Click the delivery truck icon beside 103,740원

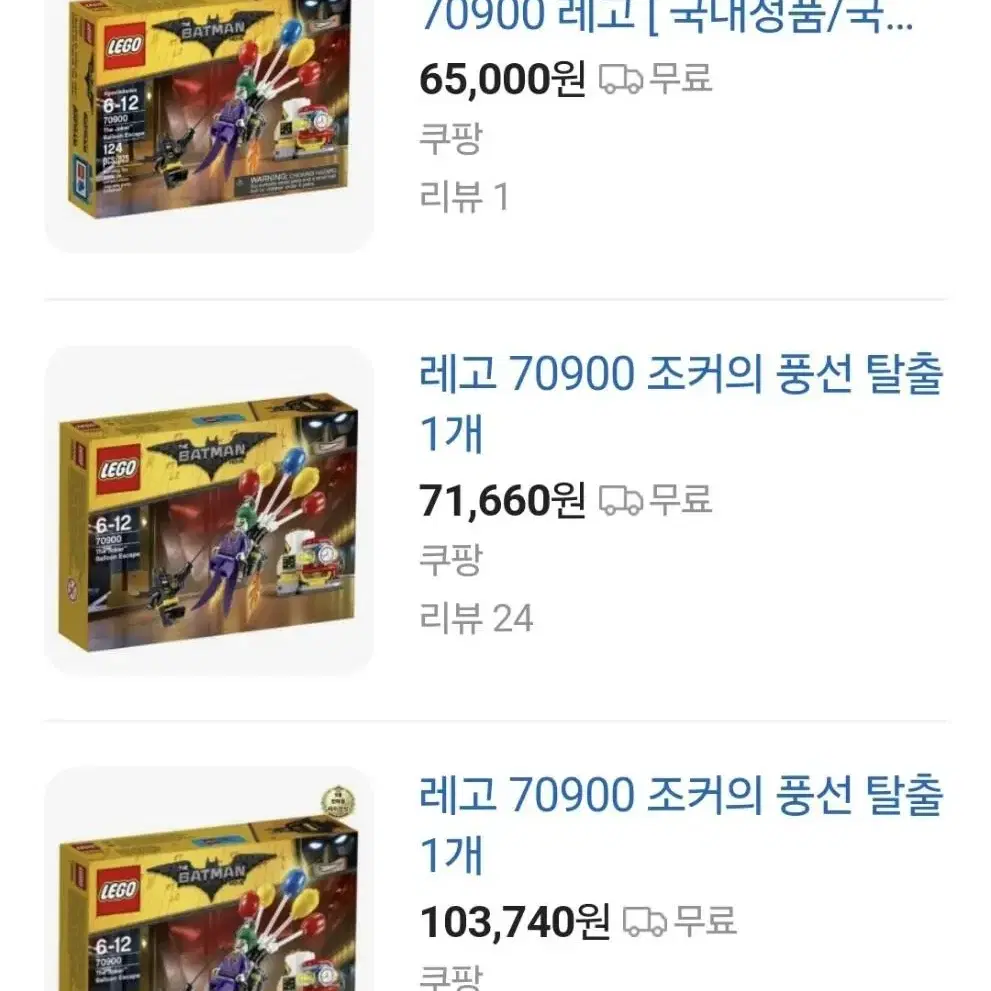click(x=645, y=921)
